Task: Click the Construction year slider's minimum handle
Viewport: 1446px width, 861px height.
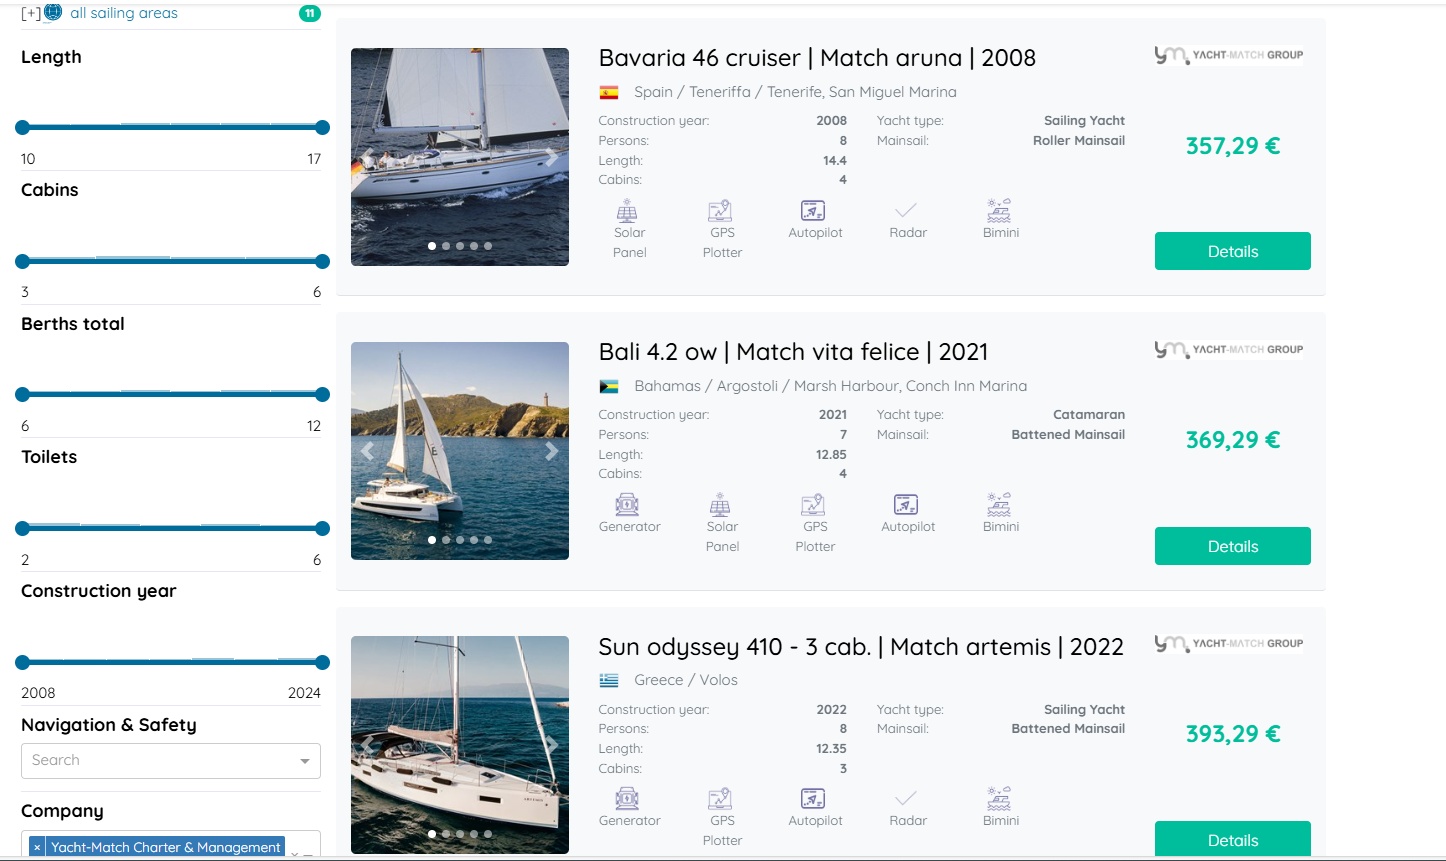Action: pos(23,662)
